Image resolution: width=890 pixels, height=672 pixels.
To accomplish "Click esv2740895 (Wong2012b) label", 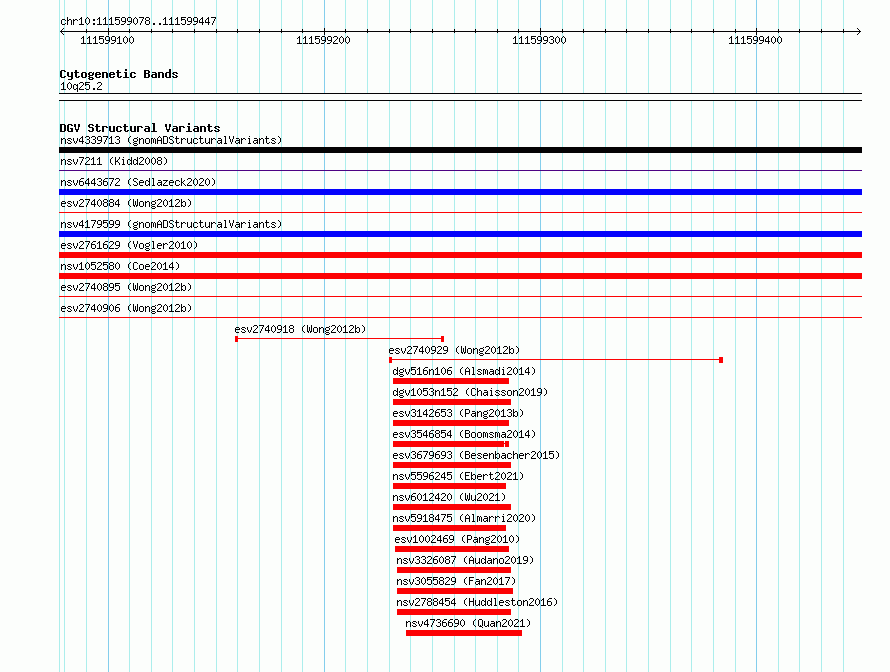I will pos(126,287).
